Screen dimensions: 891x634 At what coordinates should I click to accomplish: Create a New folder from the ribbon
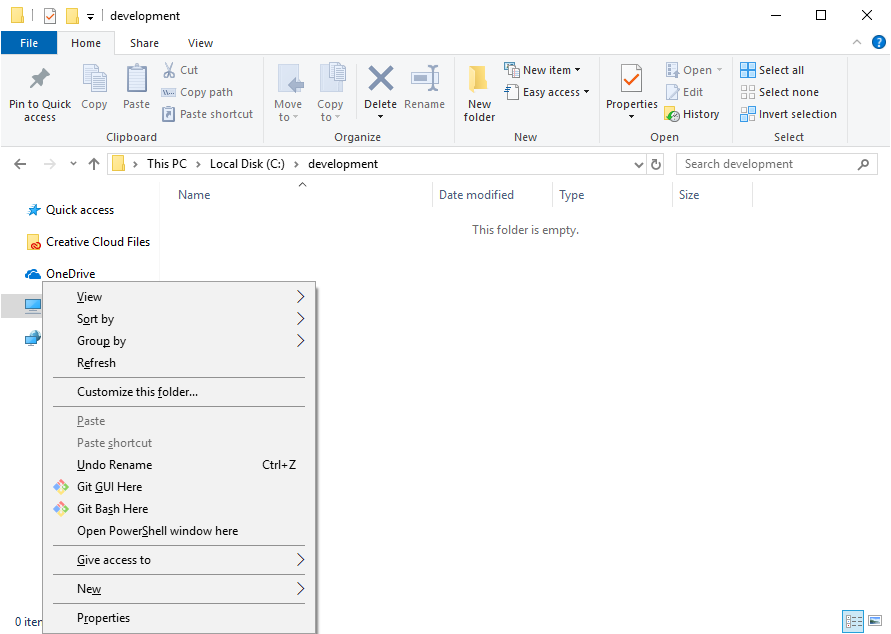coord(479,93)
